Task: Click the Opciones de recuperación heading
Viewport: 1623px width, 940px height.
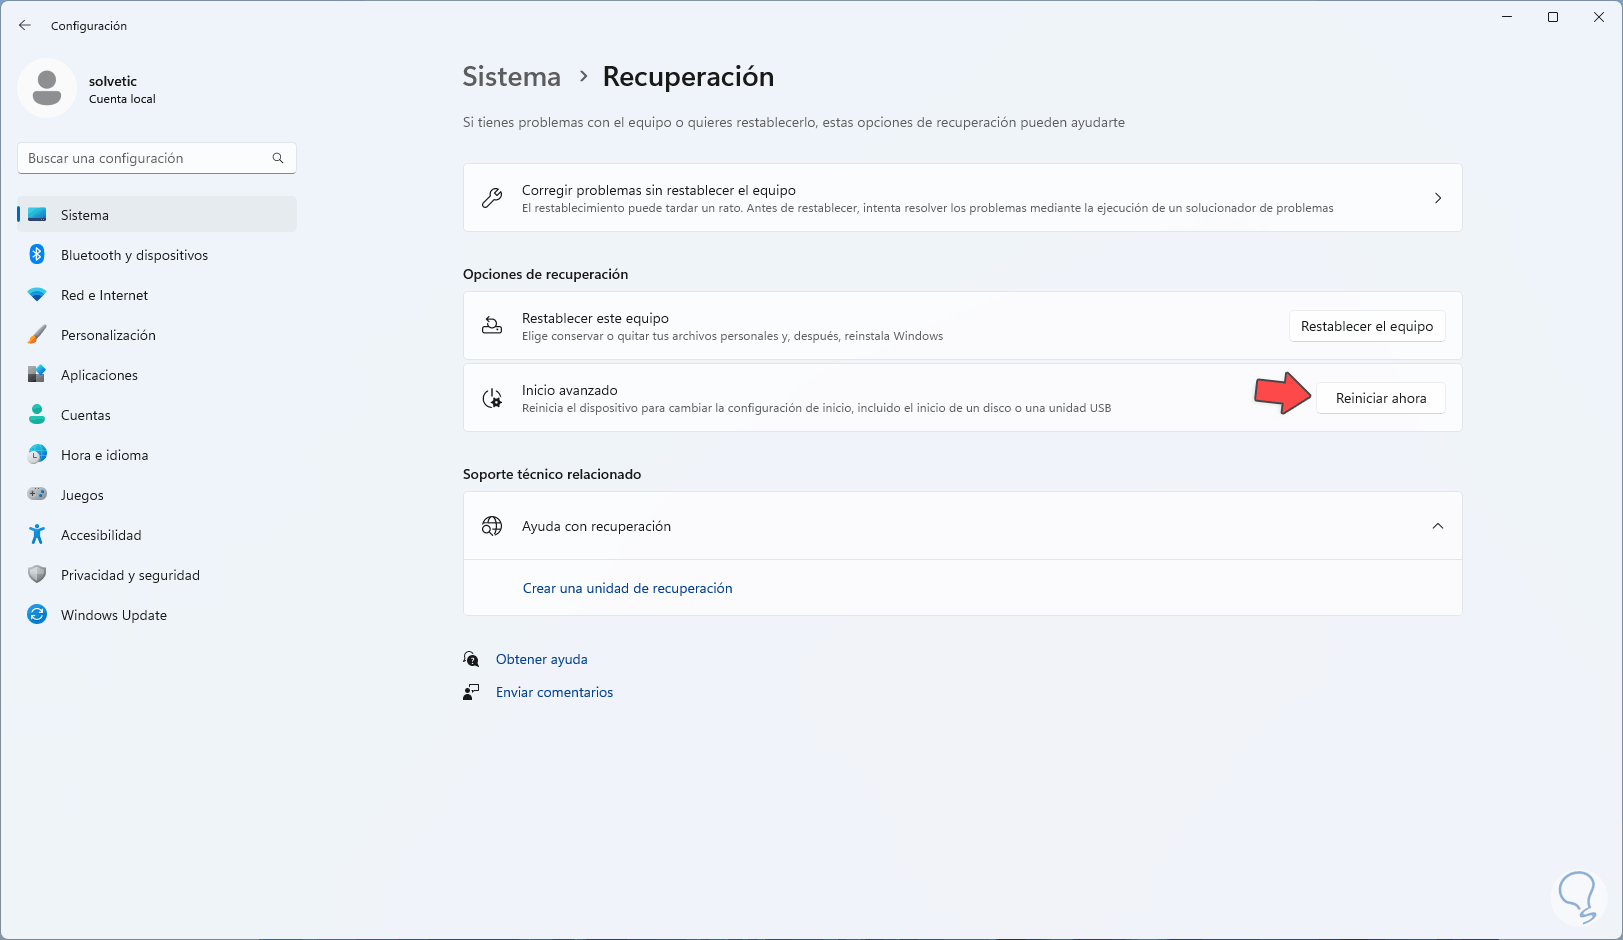Action: pos(546,274)
